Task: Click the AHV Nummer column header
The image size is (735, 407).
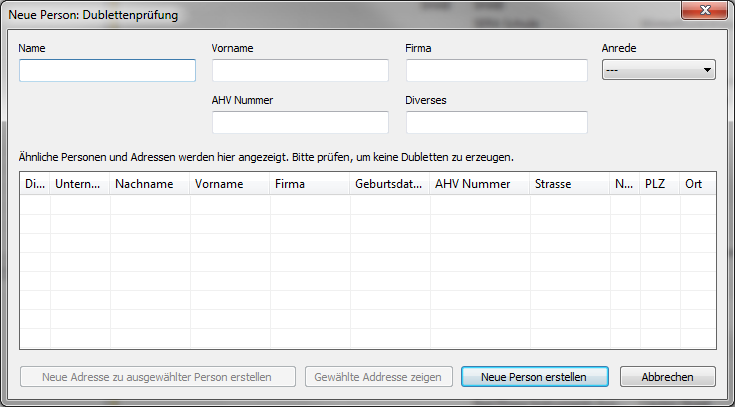Action: [480, 184]
